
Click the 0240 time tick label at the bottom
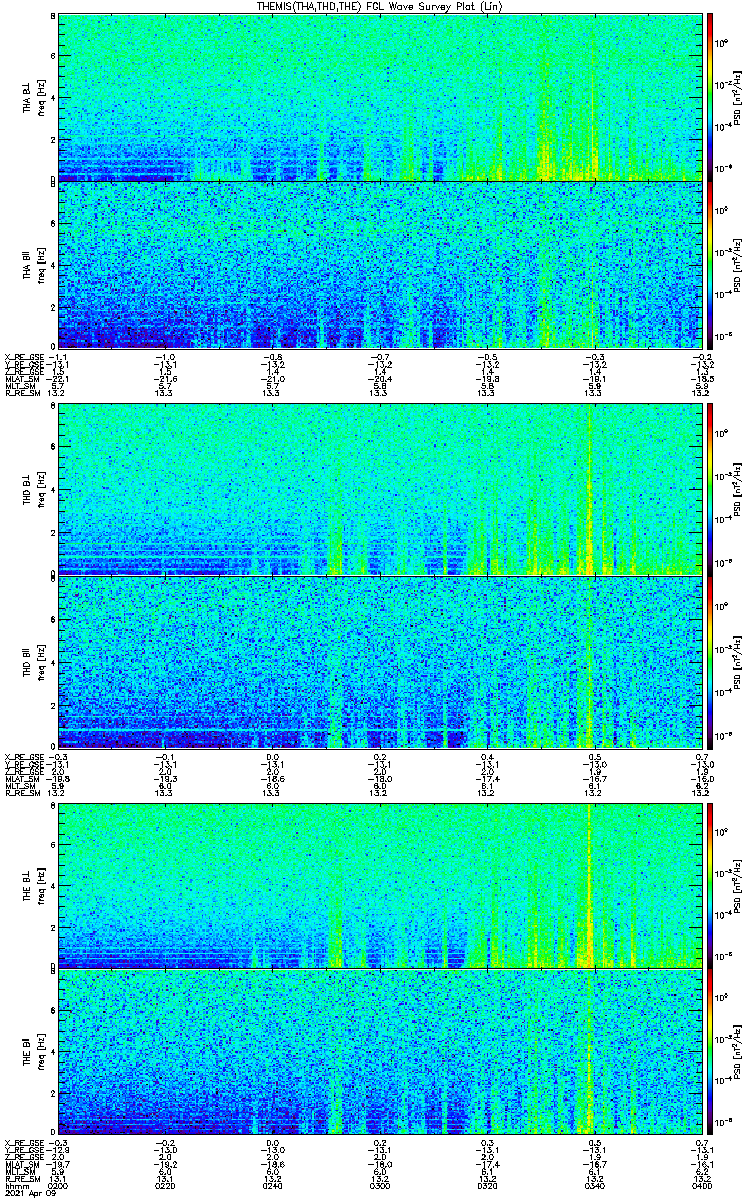pos(272,1186)
